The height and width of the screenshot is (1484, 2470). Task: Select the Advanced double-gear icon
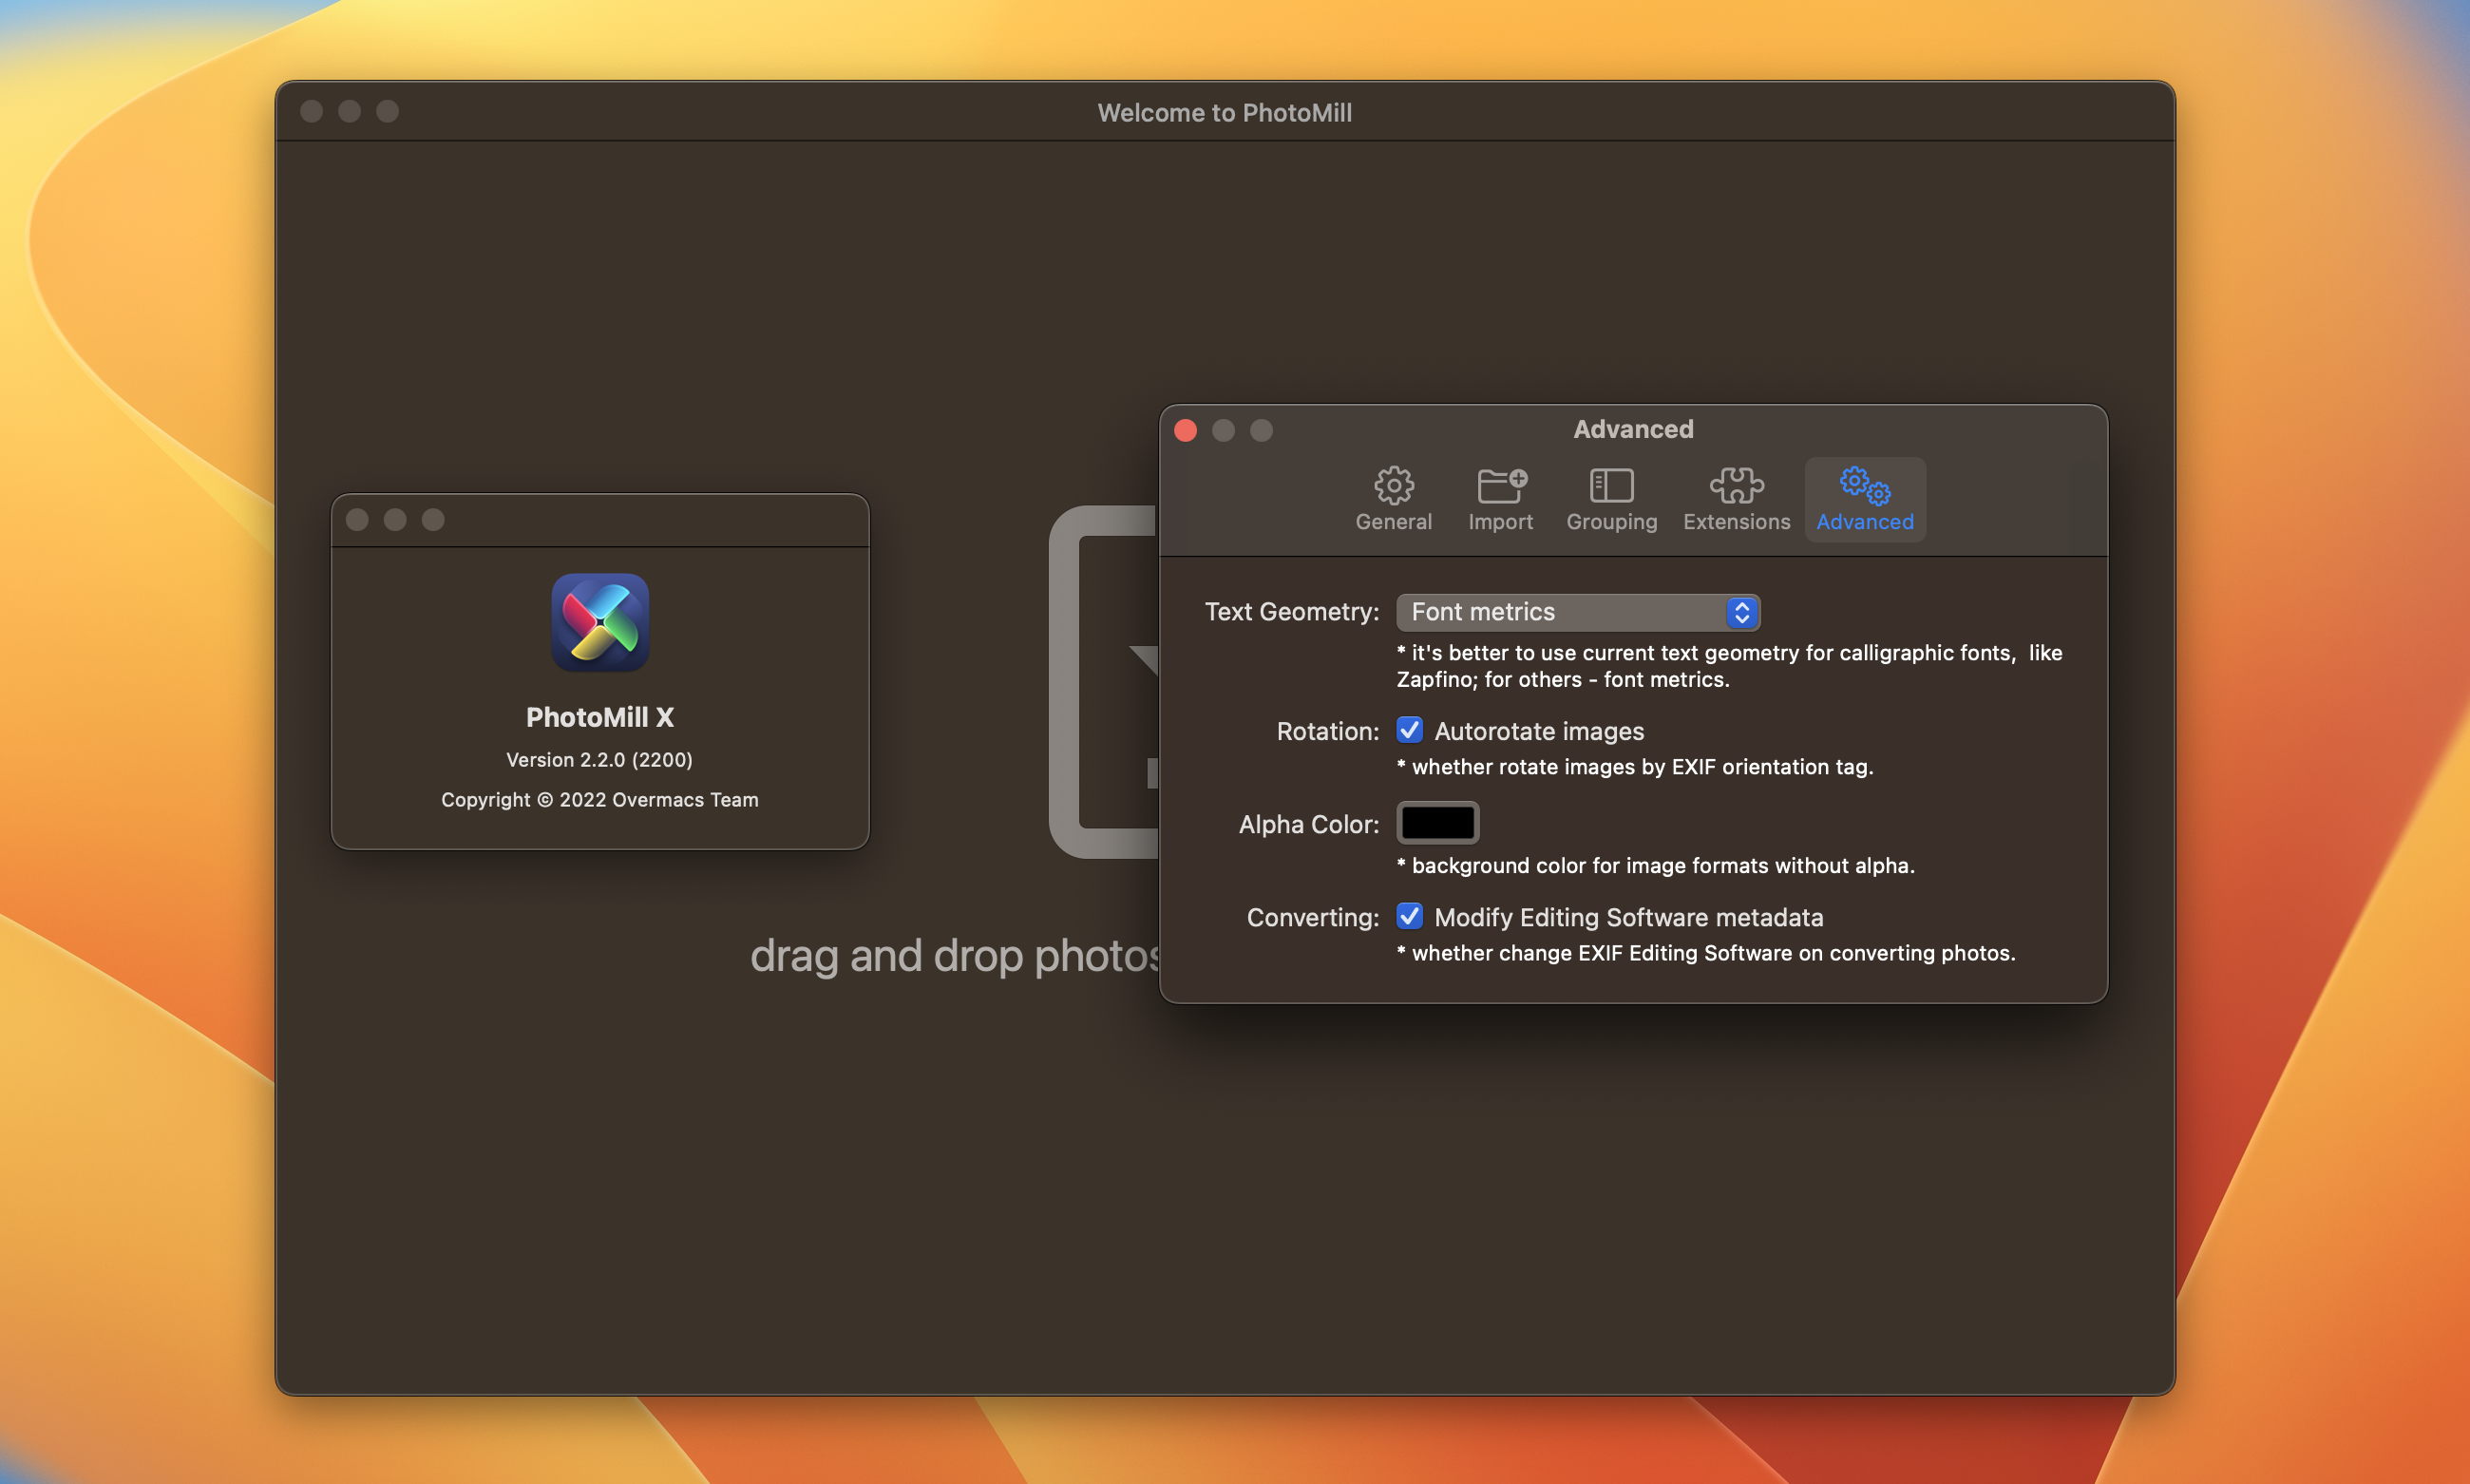[x=1864, y=486]
